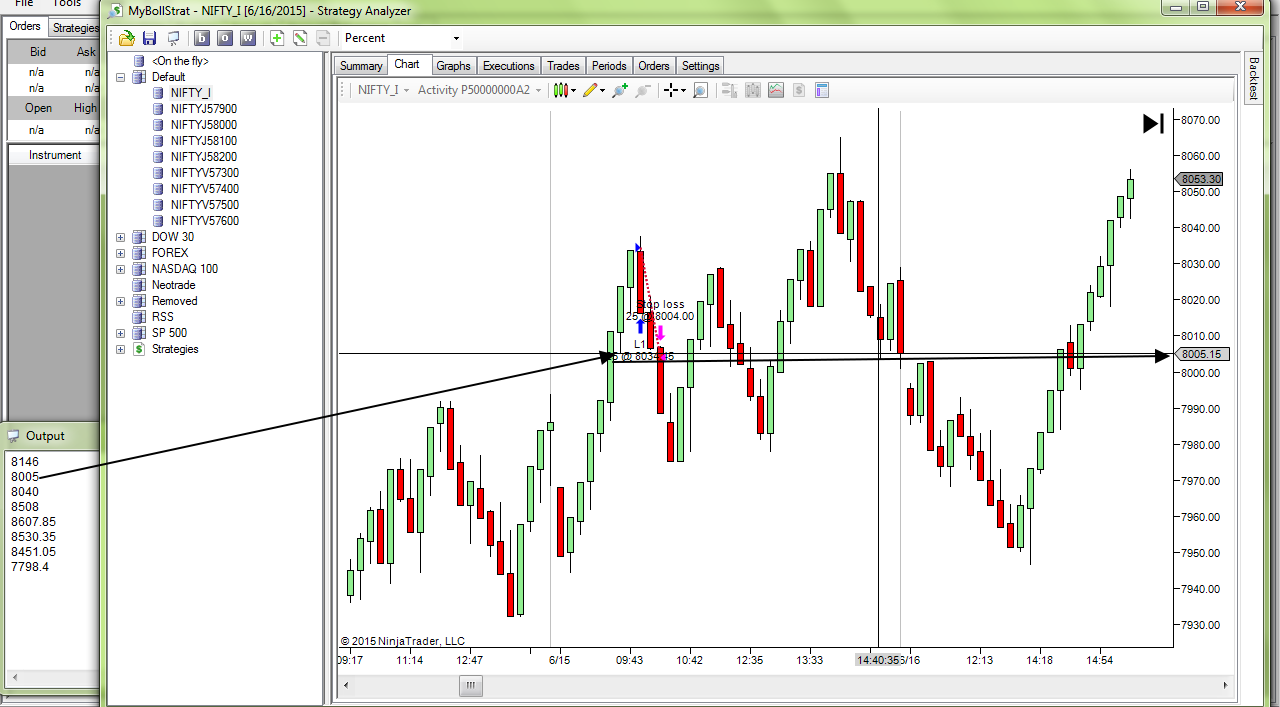Click the zoom in magnifier icon

(619, 90)
